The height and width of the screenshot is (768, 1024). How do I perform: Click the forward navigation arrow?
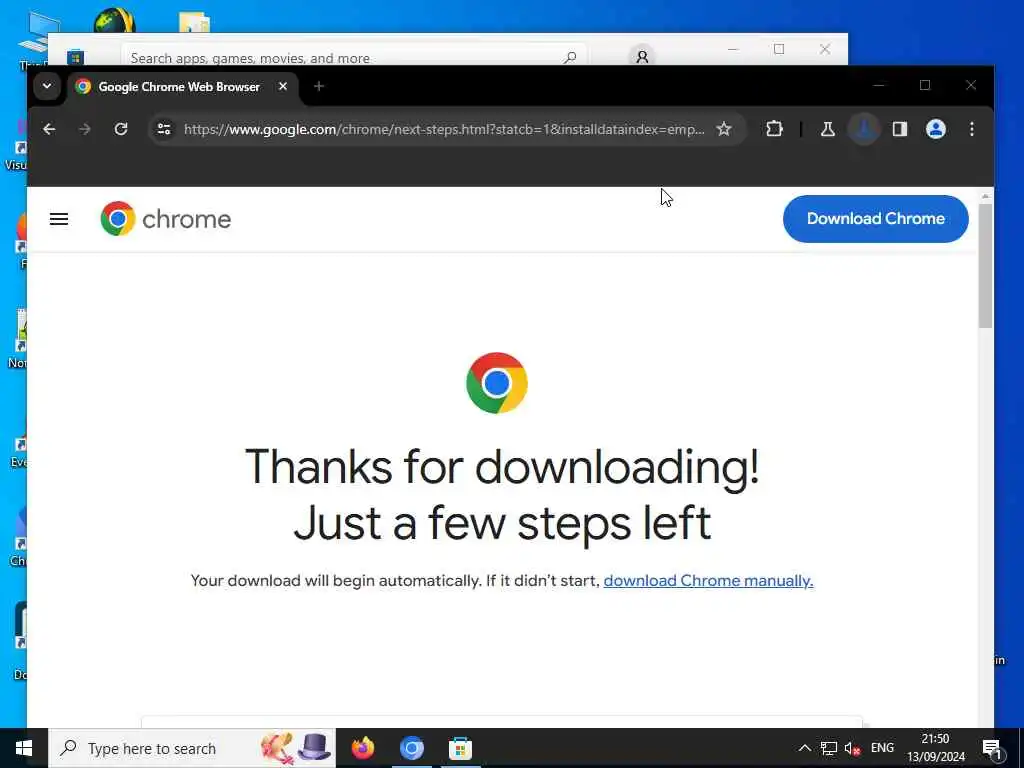(x=85, y=129)
